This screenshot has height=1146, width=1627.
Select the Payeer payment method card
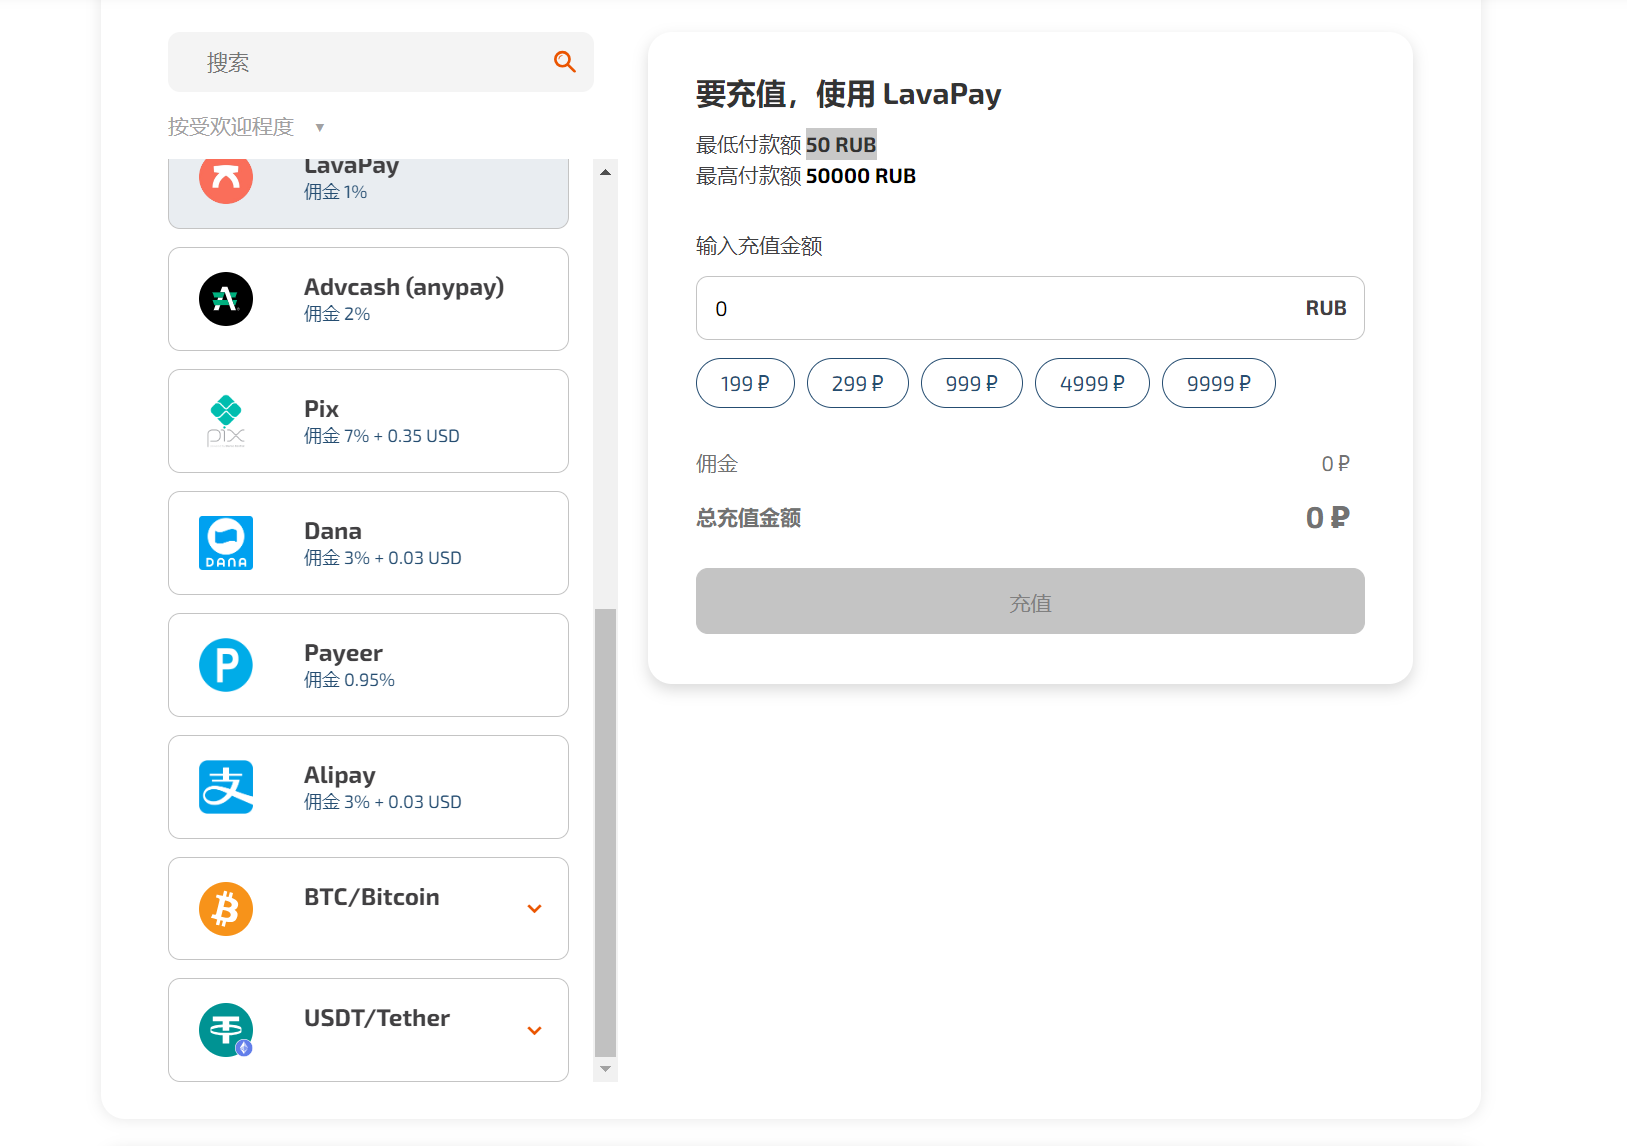click(368, 665)
